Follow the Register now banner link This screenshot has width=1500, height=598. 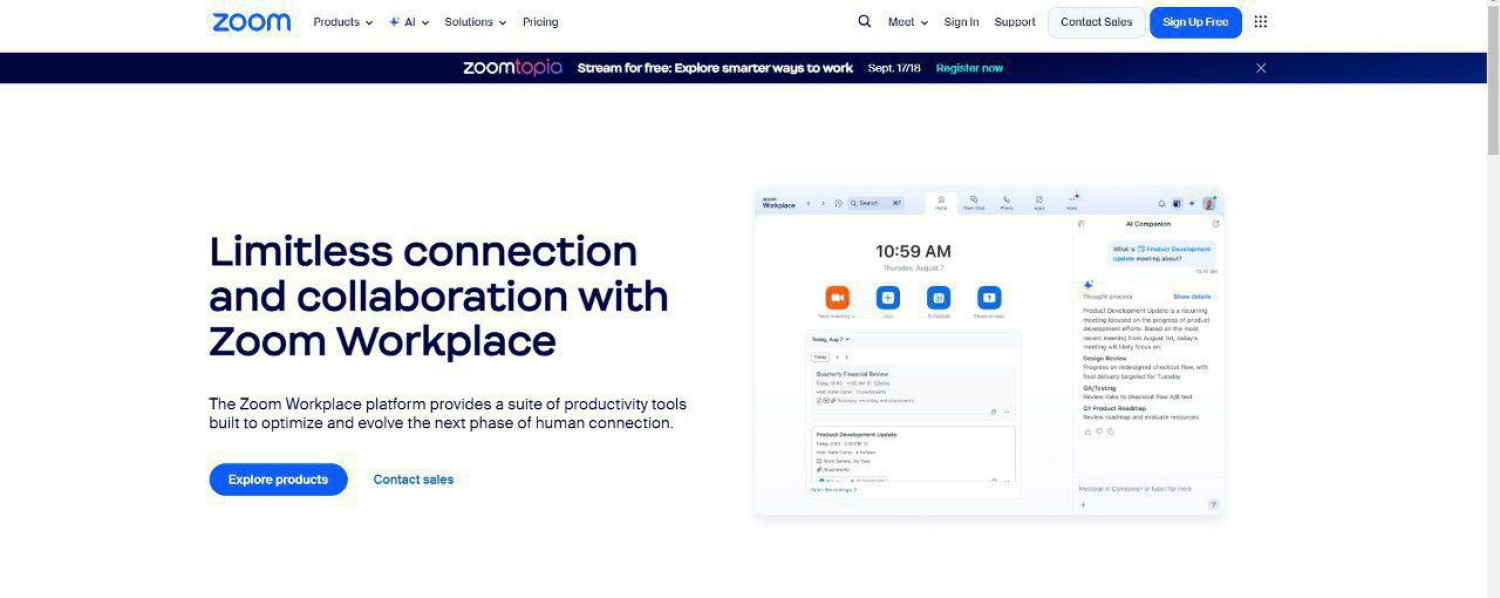click(969, 68)
